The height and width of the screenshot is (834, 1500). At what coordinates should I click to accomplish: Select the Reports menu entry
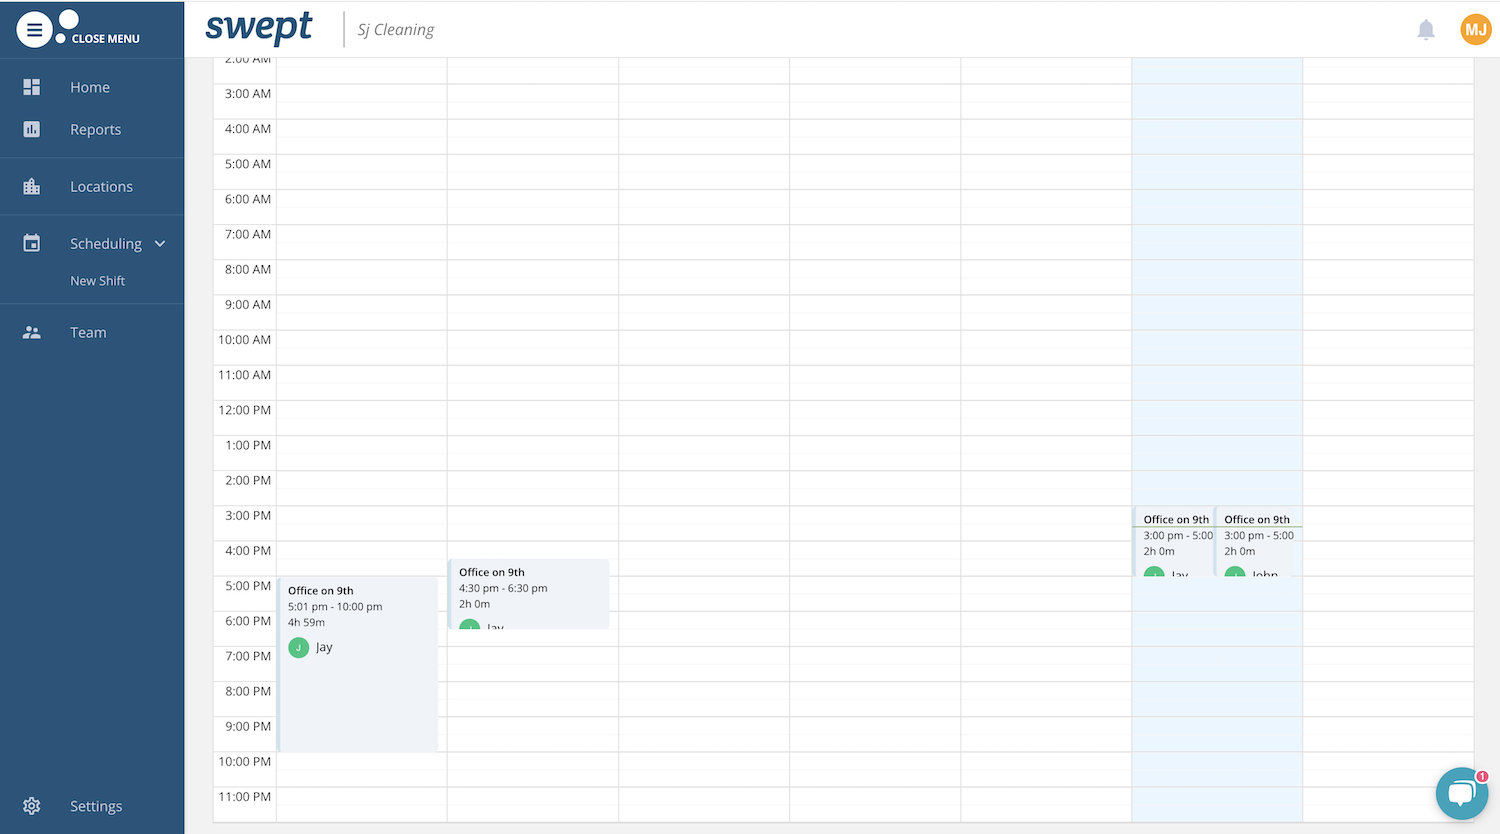coord(95,129)
